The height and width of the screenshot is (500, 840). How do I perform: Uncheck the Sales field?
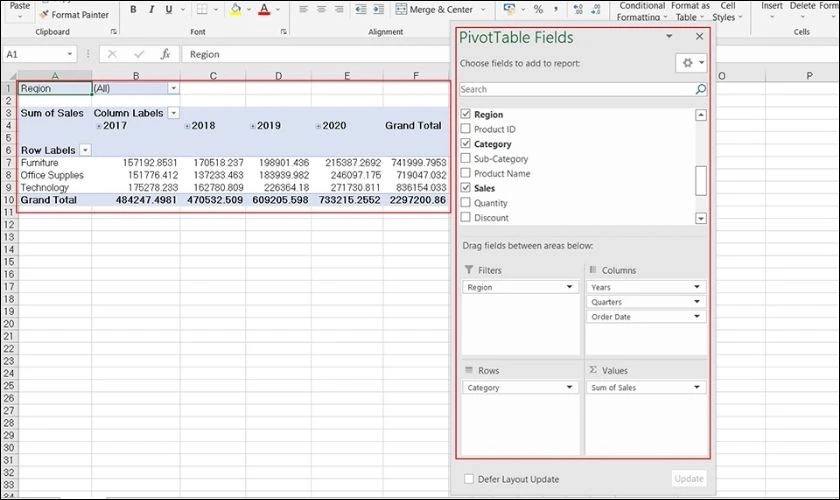point(466,188)
